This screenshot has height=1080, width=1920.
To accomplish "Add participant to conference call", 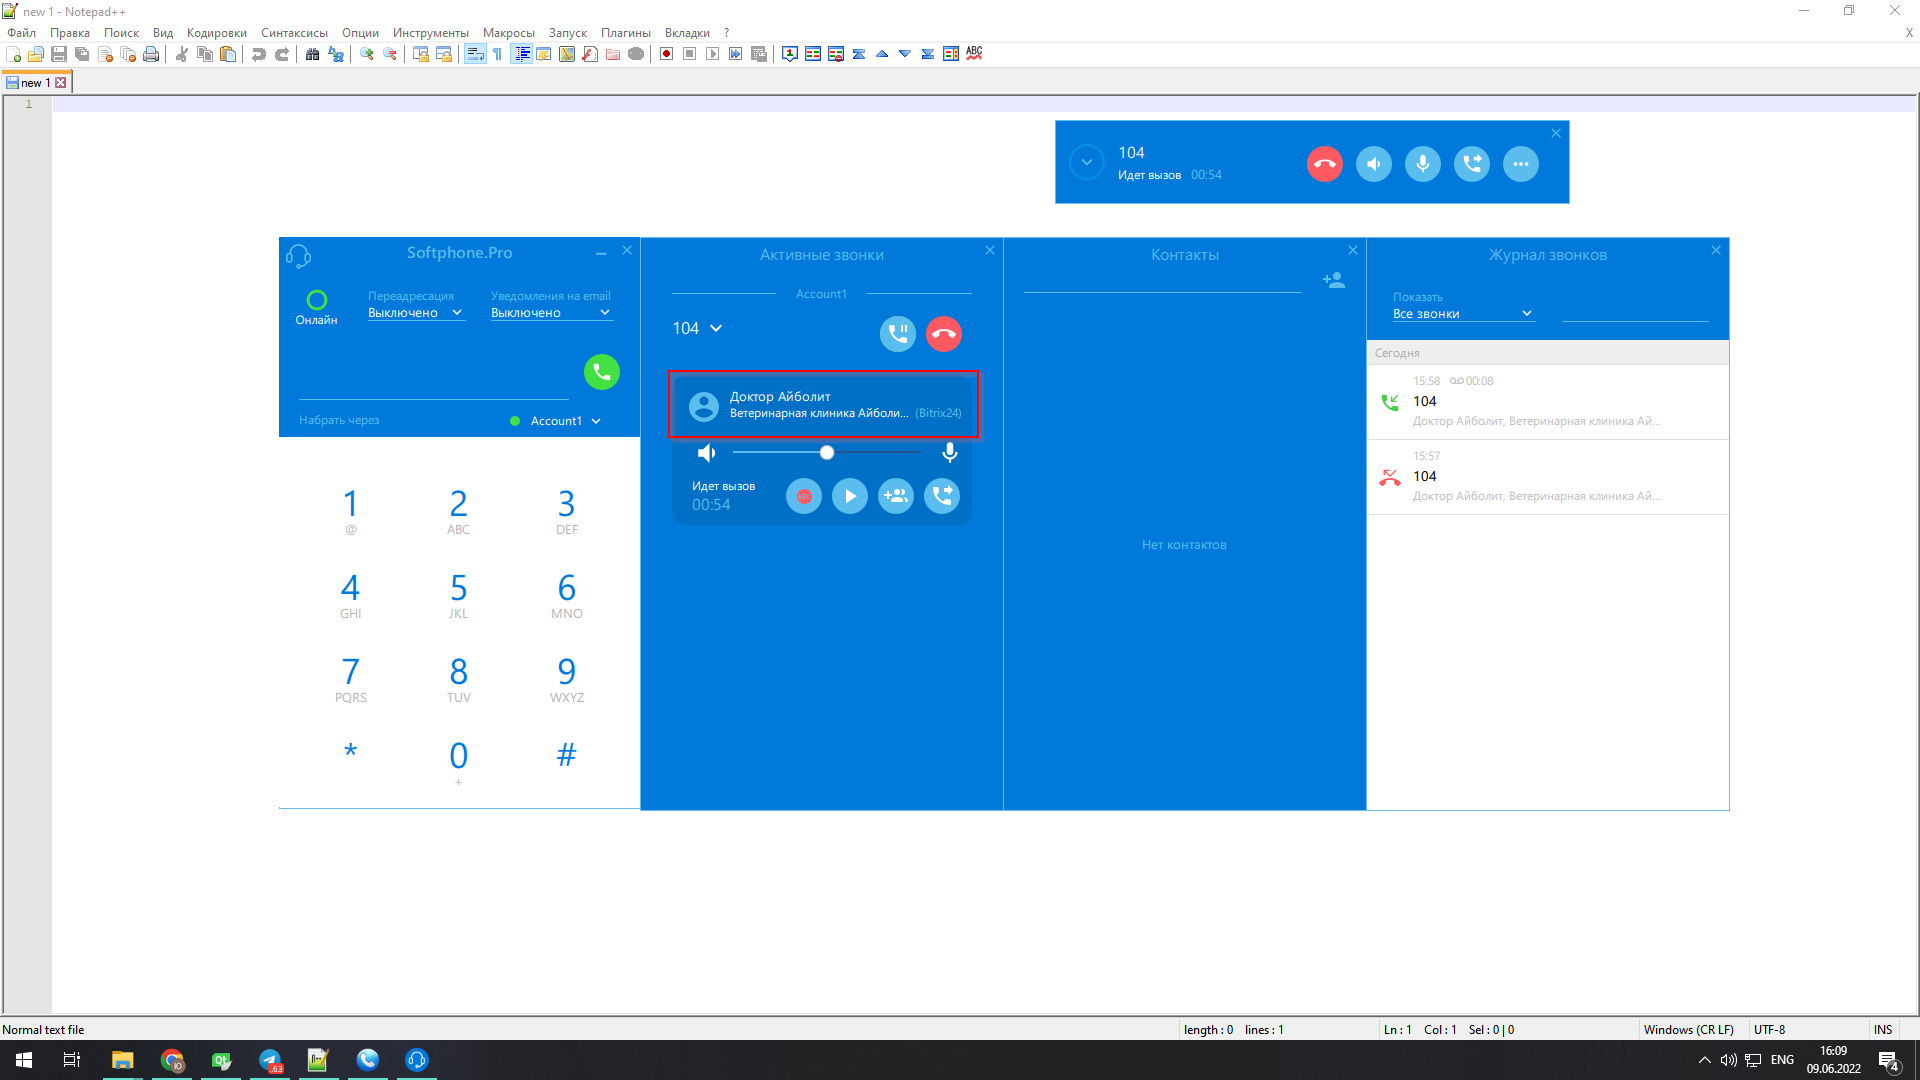I will click(x=896, y=496).
